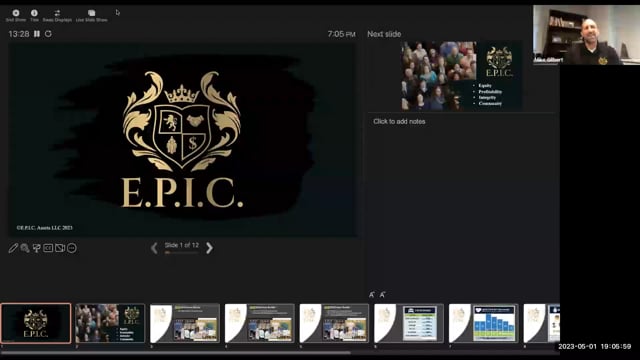The height and width of the screenshot is (360, 640).
Task: Click the 'Slide 1 of 12' label
Action: [182, 245]
